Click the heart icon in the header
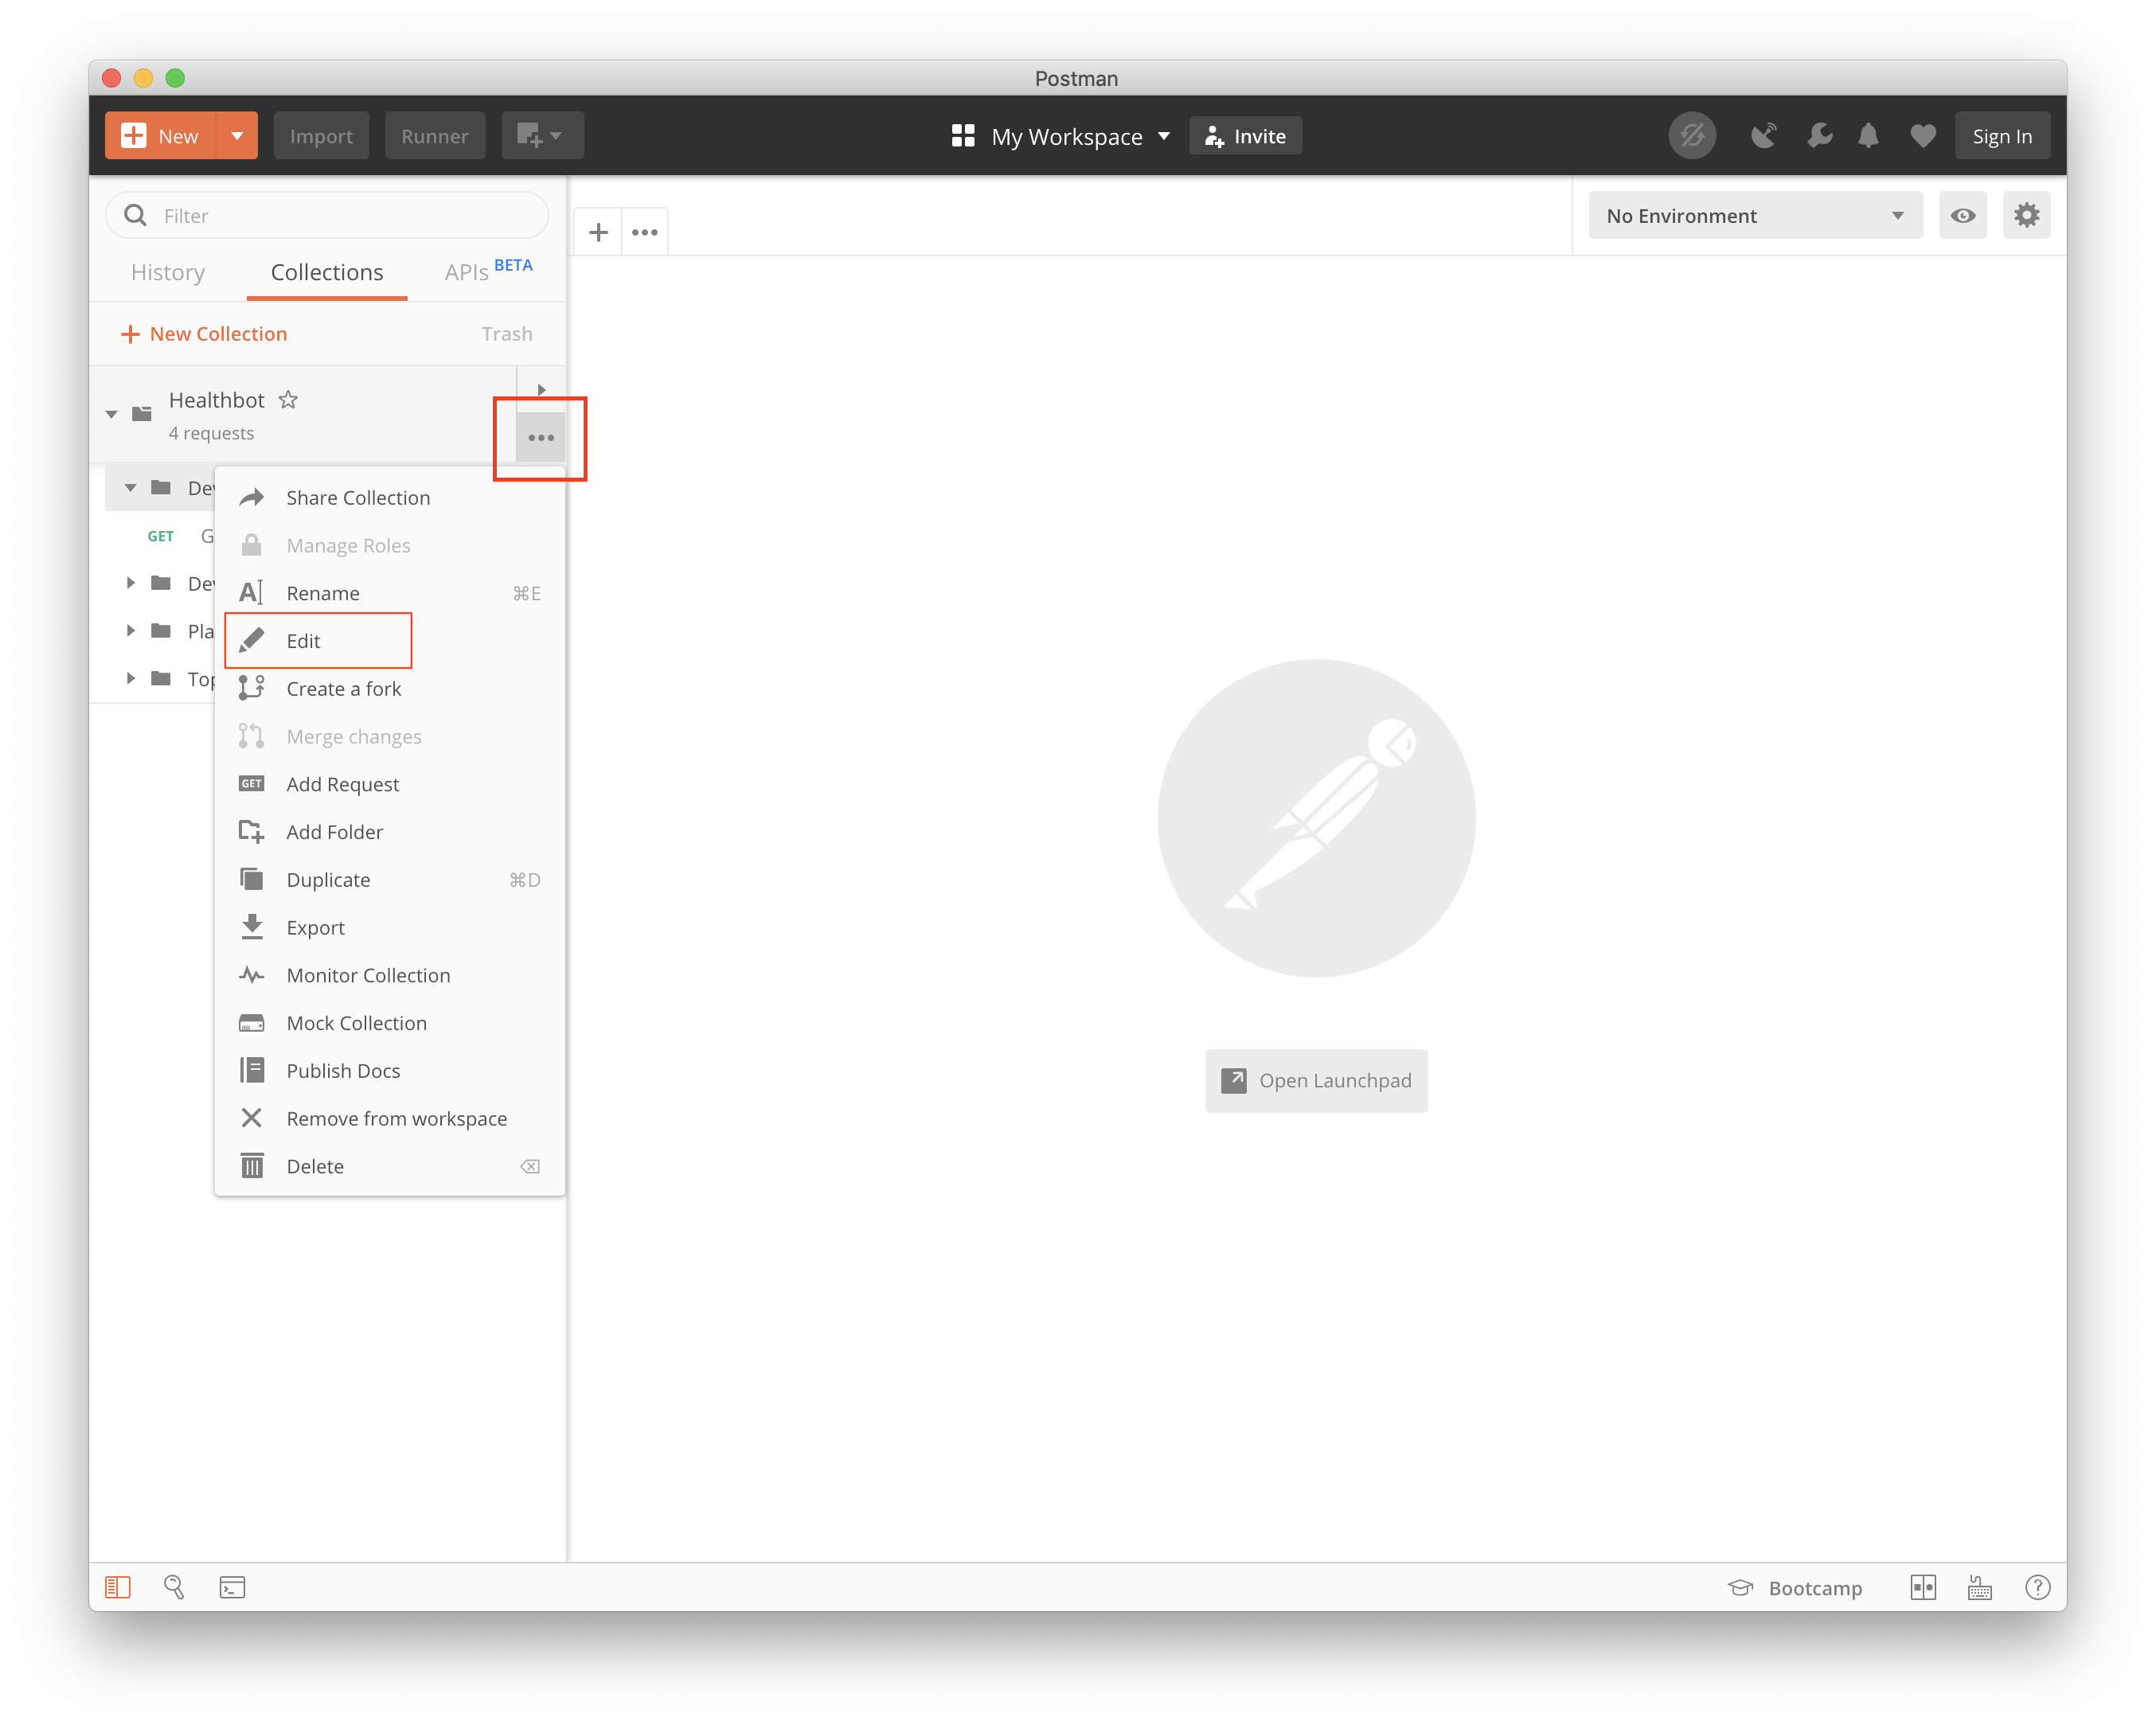The image size is (2156, 1729). click(1922, 135)
